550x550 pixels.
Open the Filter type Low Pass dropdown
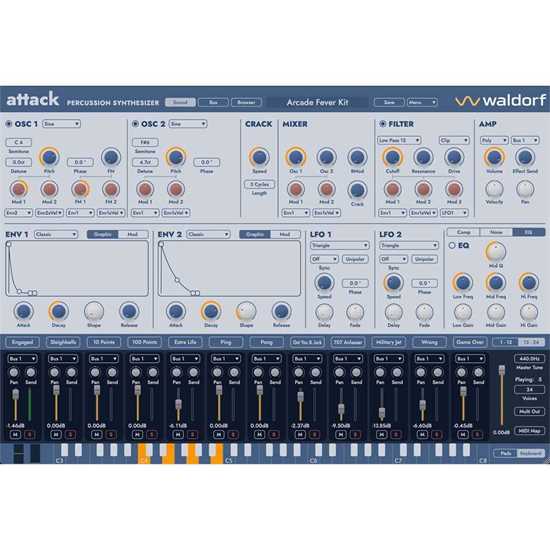[399, 140]
